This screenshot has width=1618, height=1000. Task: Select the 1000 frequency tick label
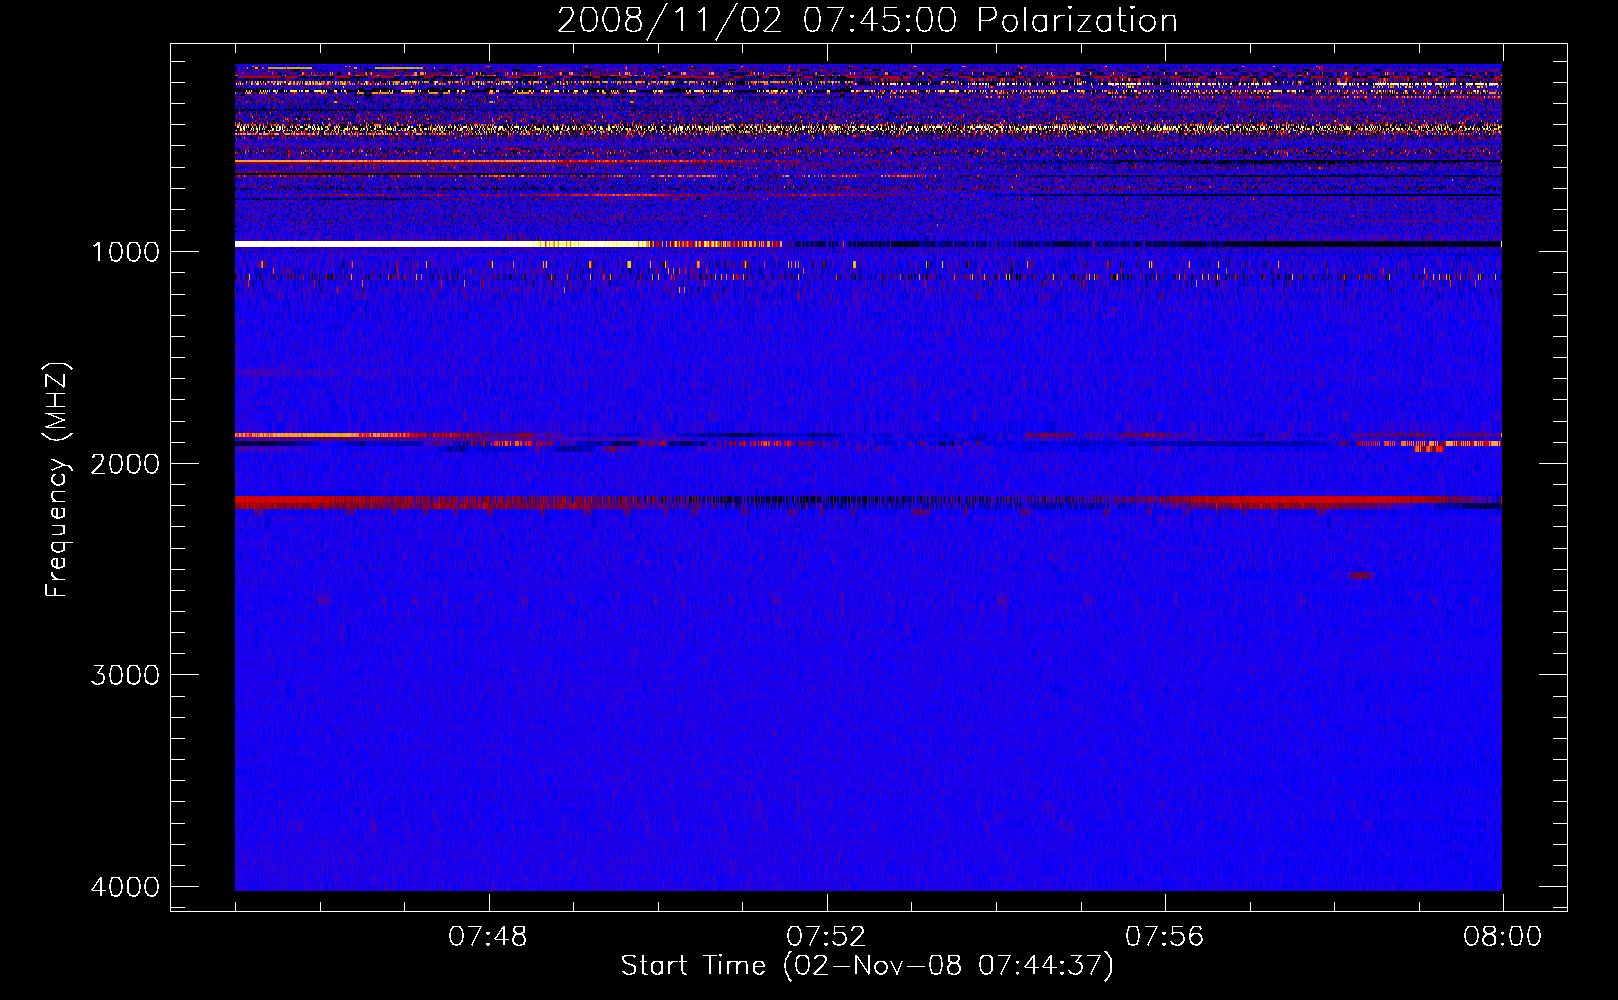[x=125, y=251]
